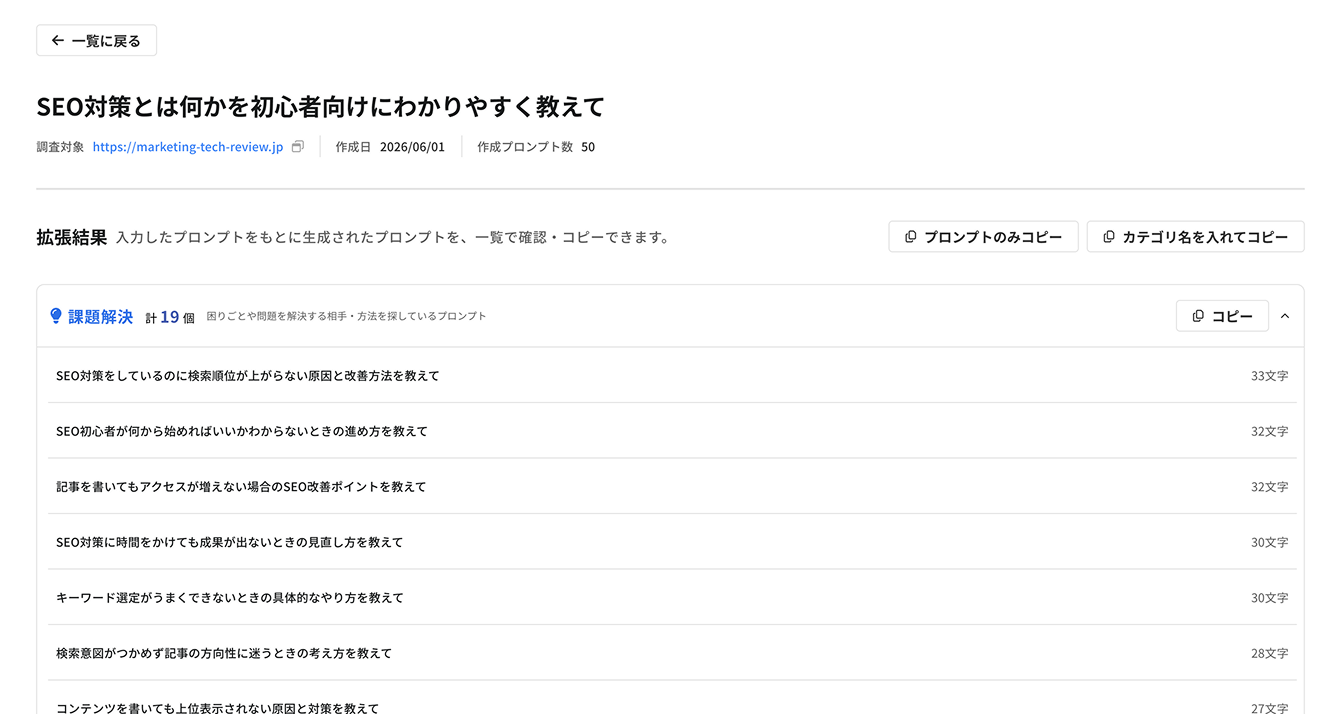Click カテゴリ名を入れてコピー button
This screenshot has height=714, width=1326.
pos(1195,237)
